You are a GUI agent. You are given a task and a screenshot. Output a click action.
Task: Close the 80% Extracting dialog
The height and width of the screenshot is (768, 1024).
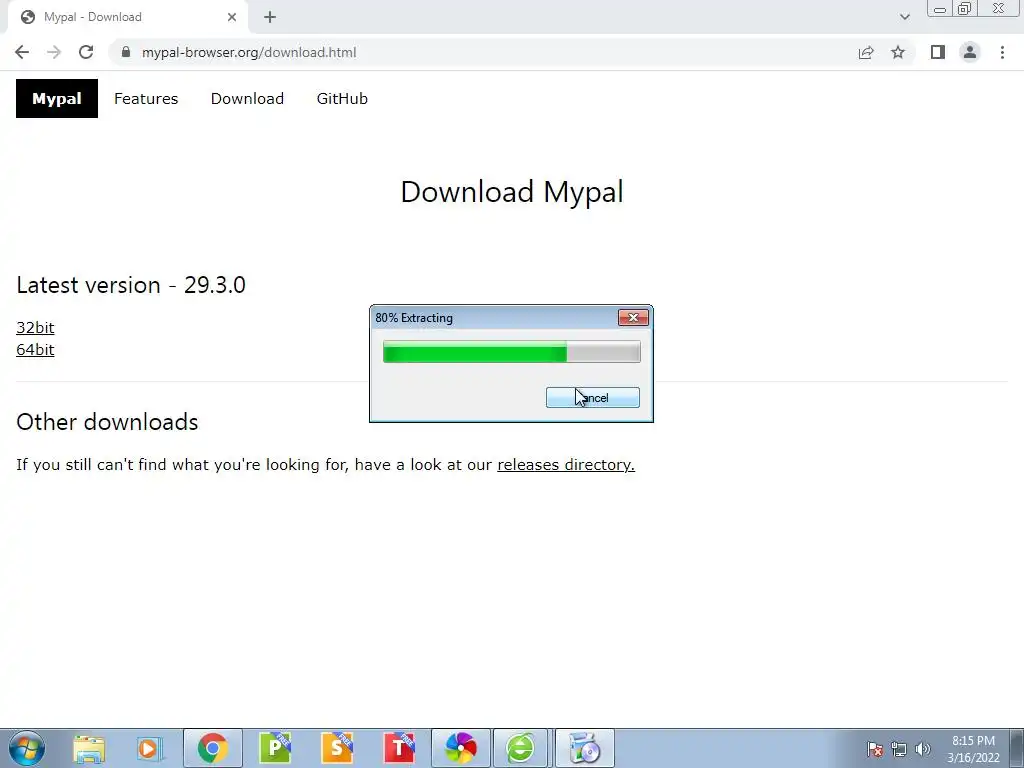tap(633, 317)
